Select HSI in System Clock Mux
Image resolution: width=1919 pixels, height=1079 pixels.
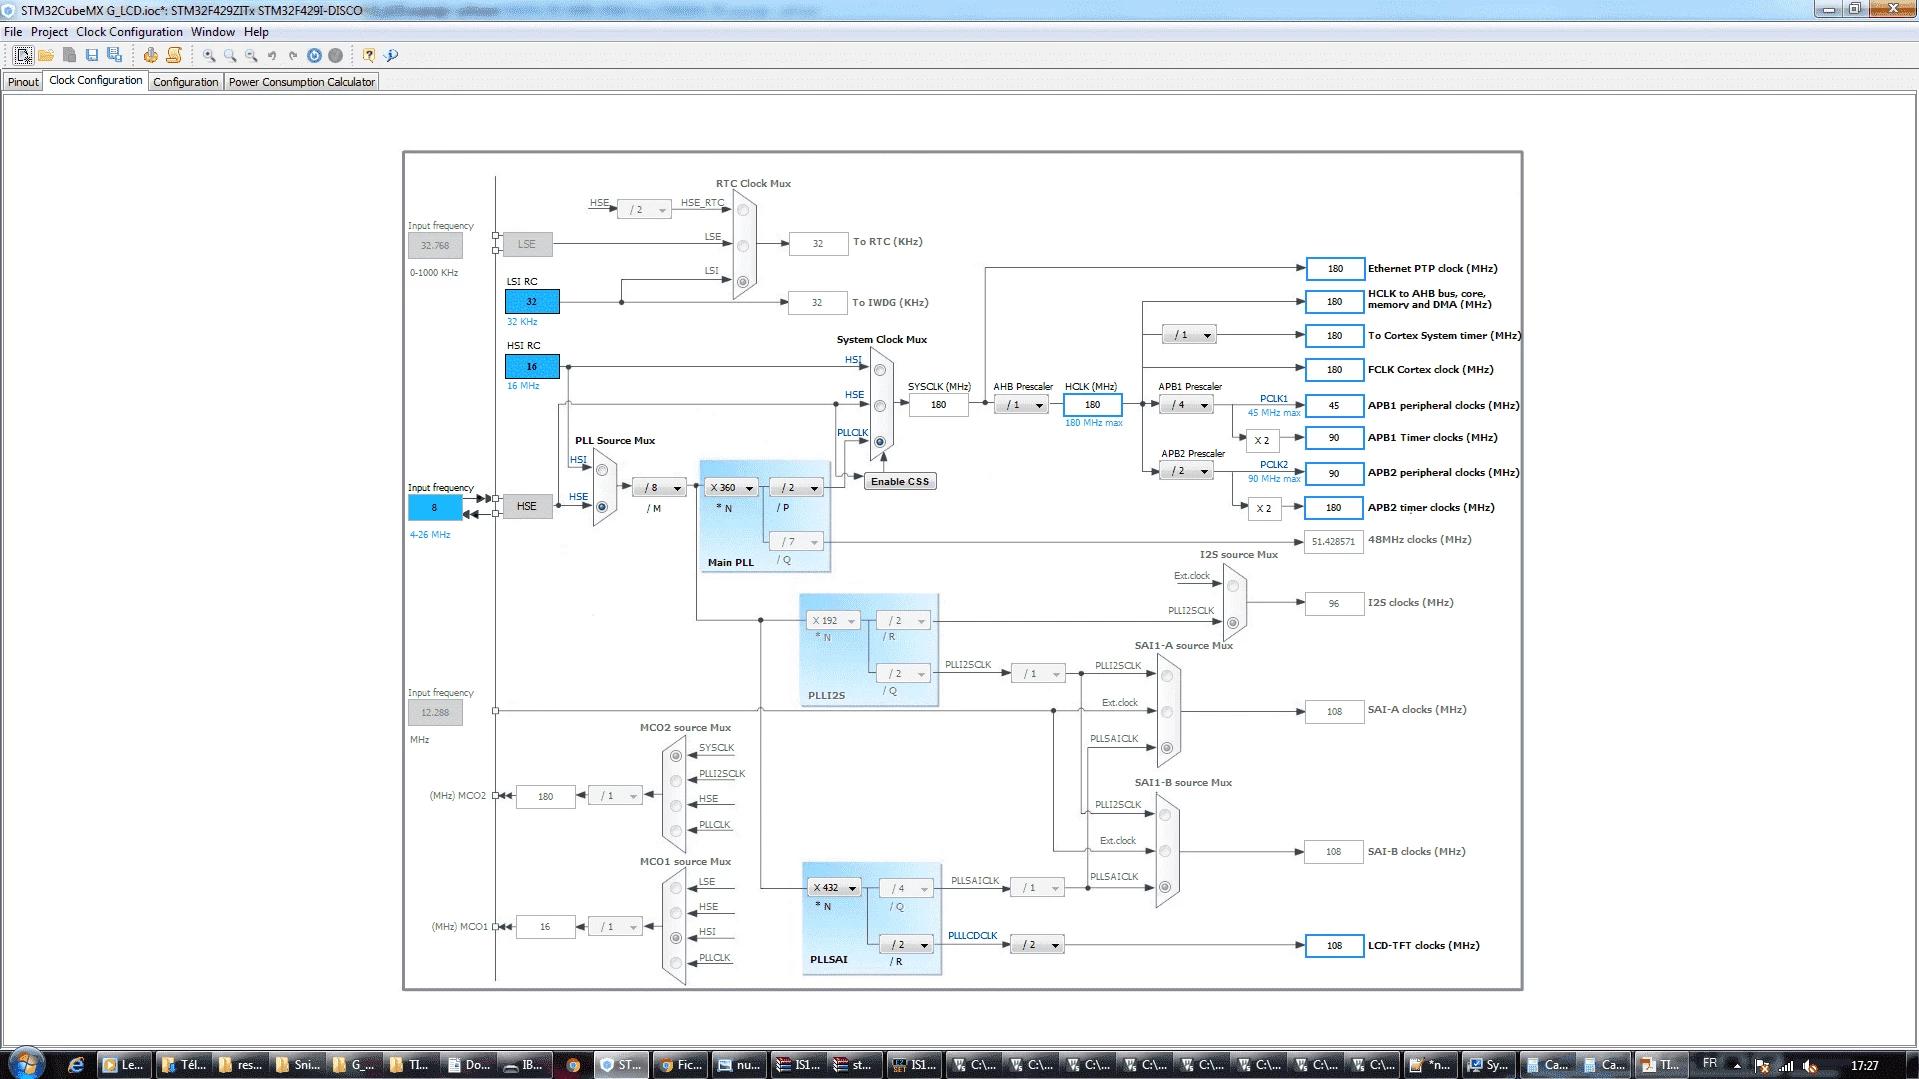880,370
